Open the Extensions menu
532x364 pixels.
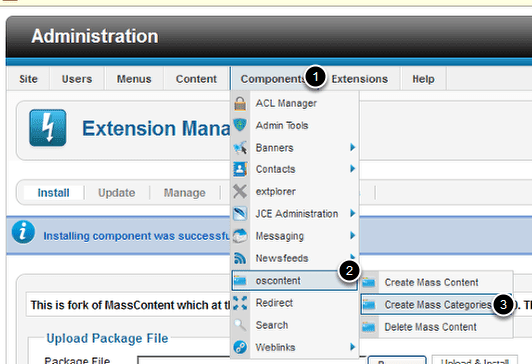[x=359, y=79]
